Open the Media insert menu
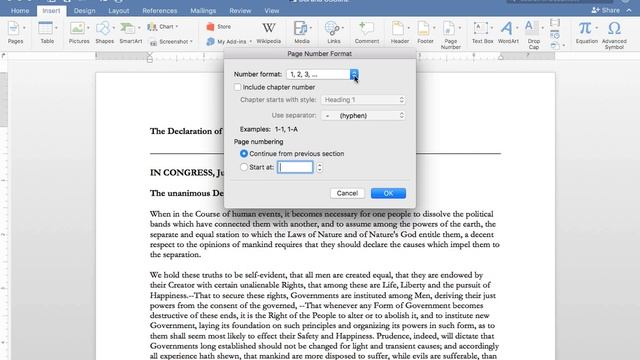Viewport: 640px width, 360px height. [x=302, y=32]
